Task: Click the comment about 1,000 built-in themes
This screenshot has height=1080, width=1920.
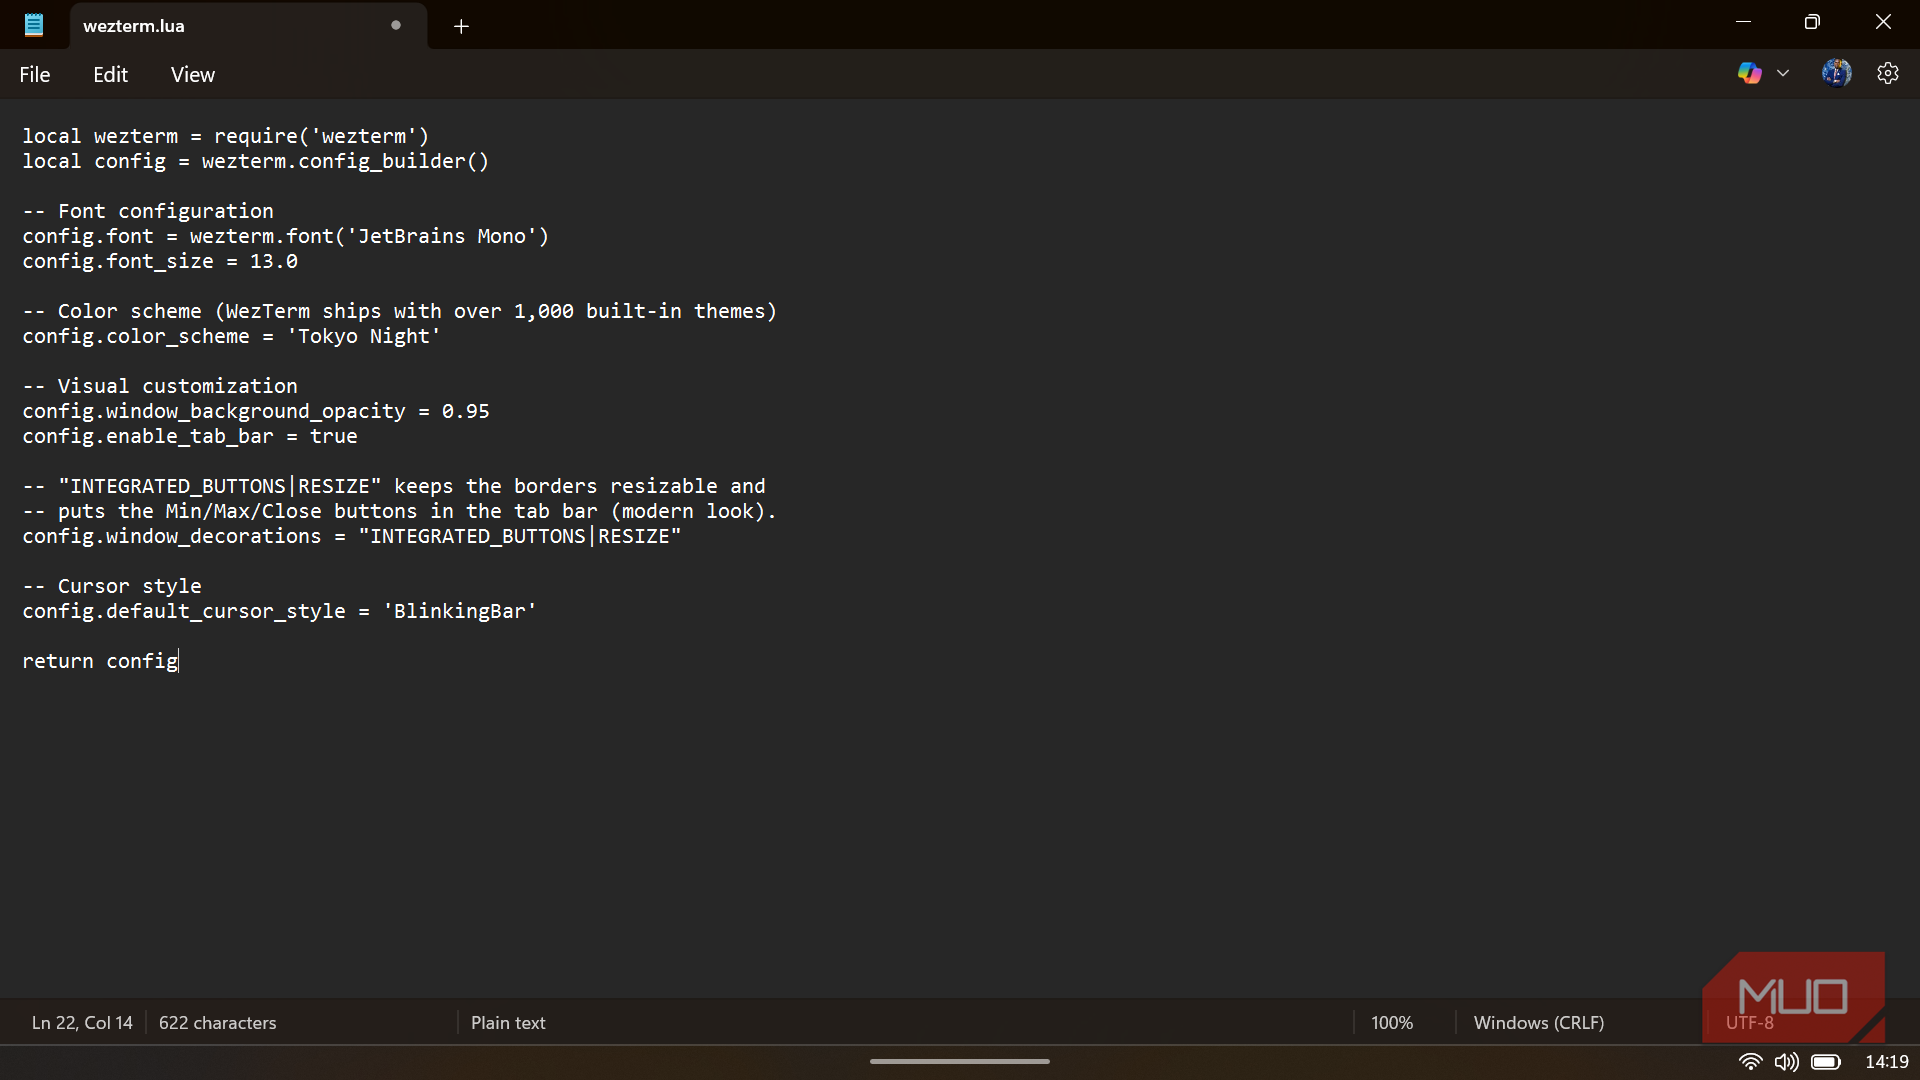Action: [x=400, y=312]
